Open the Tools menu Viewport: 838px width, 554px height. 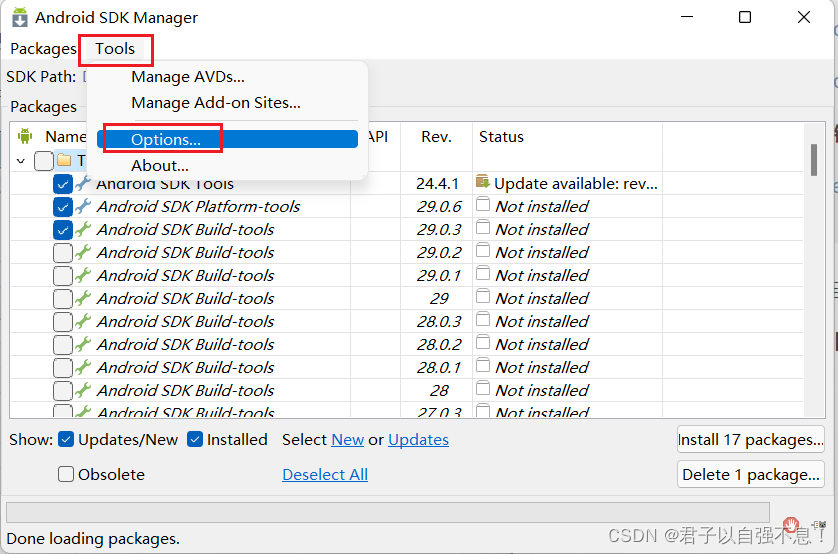tap(115, 49)
